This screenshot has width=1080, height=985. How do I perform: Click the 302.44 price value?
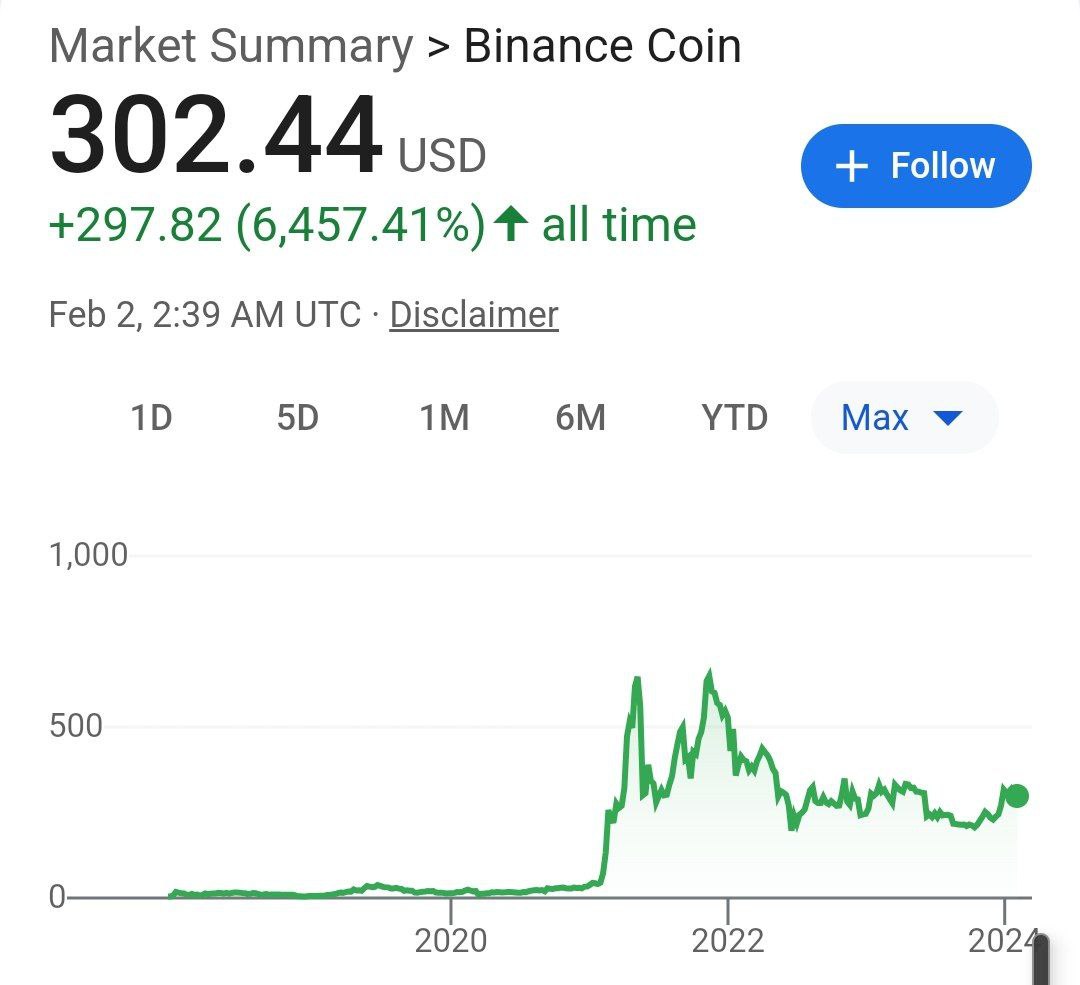click(x=216, y=135)
